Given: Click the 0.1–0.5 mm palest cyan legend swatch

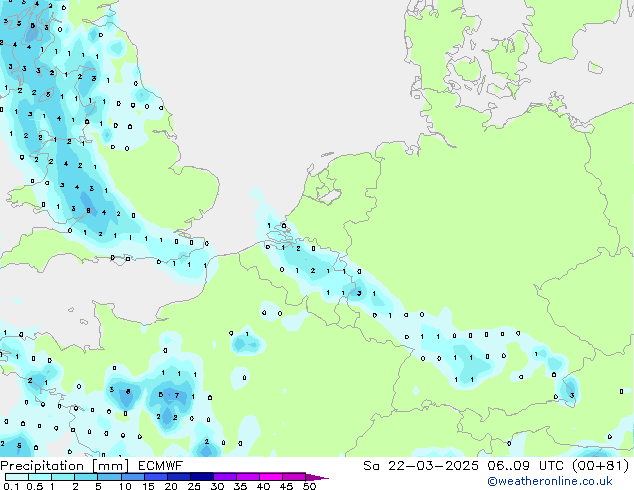Looking at the screenshot, I should pyautogui.click(x=17, y=477).
